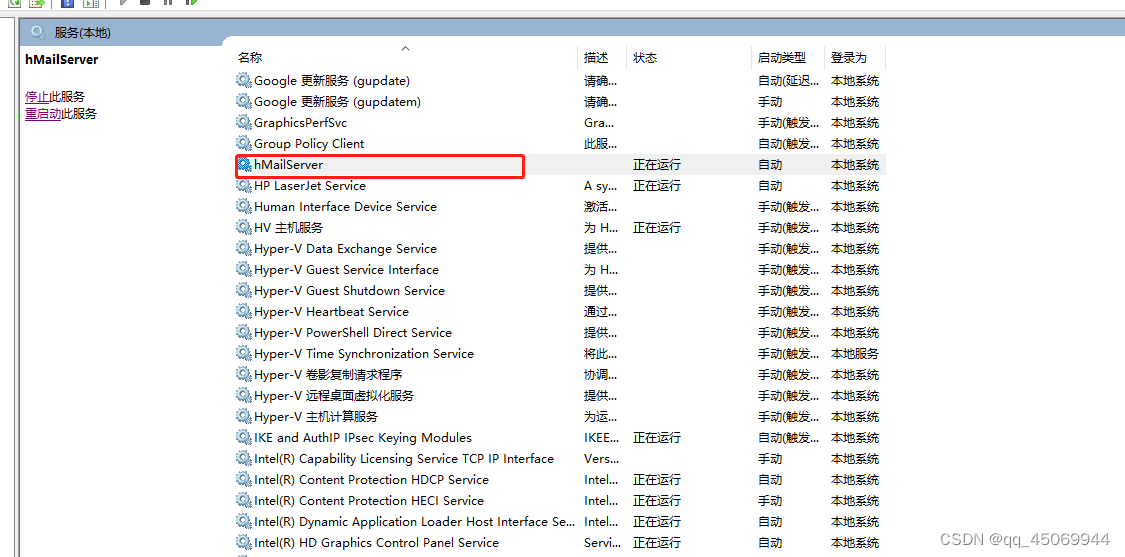This screenshot has width=1125, height=557.
Task: Select the Group Policy Client name
Action: (309, 144)
